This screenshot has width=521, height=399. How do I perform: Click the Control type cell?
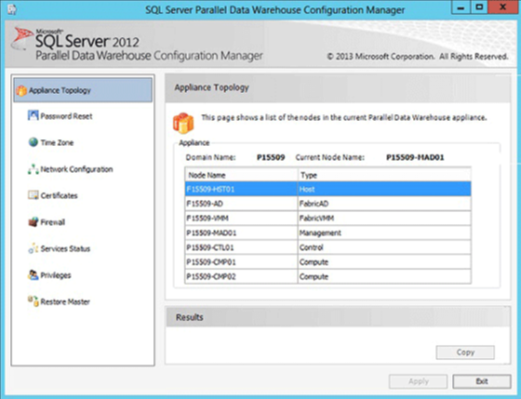point(384,247)
